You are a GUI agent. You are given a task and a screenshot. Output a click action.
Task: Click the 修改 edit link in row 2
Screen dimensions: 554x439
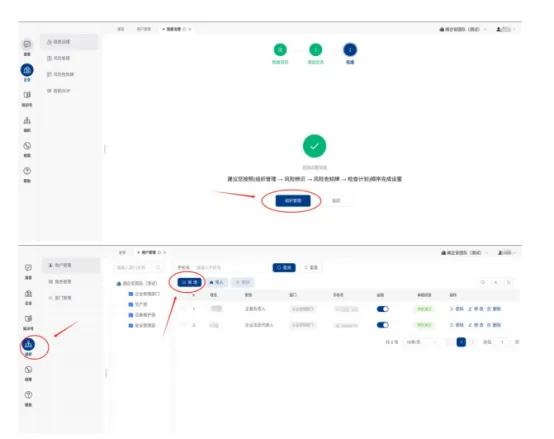click(x=476, y=325)
